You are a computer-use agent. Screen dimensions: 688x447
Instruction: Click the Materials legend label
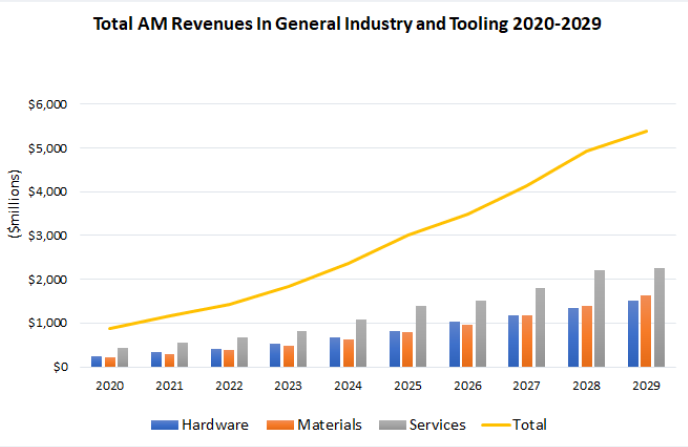pos(327,425)
